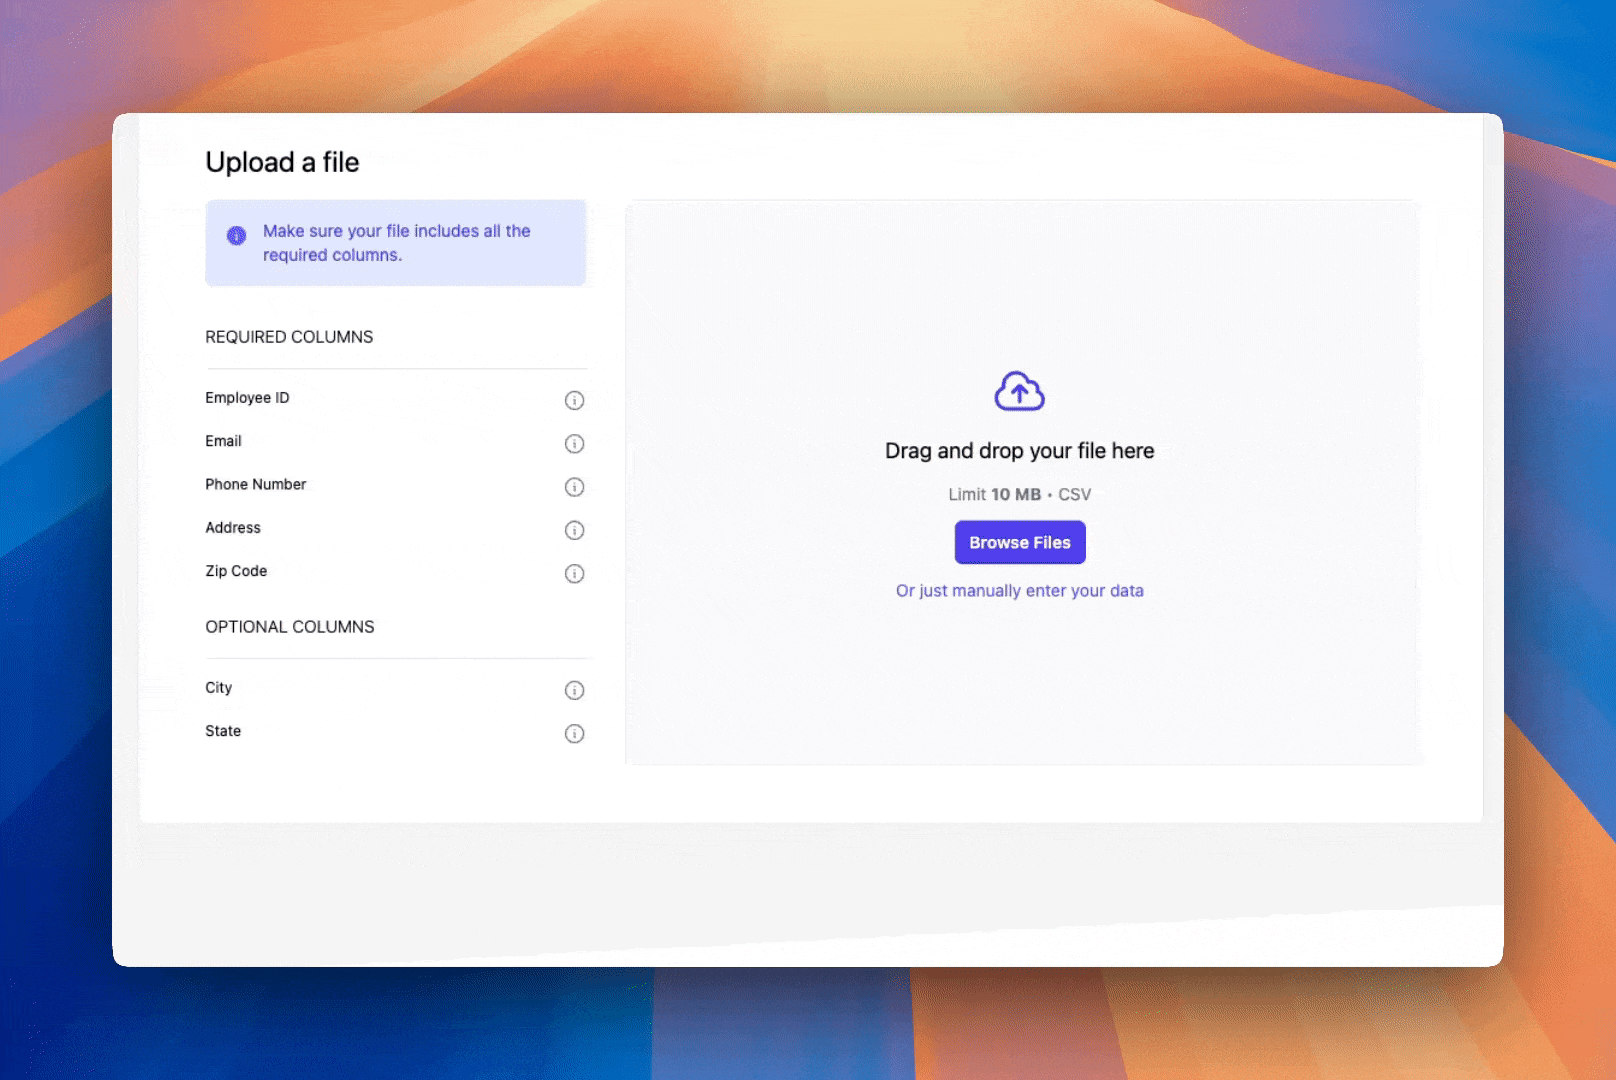Click the cloud upload icon
The height and width of the screenshot is (1080, 1616).
coord(1019,390)
